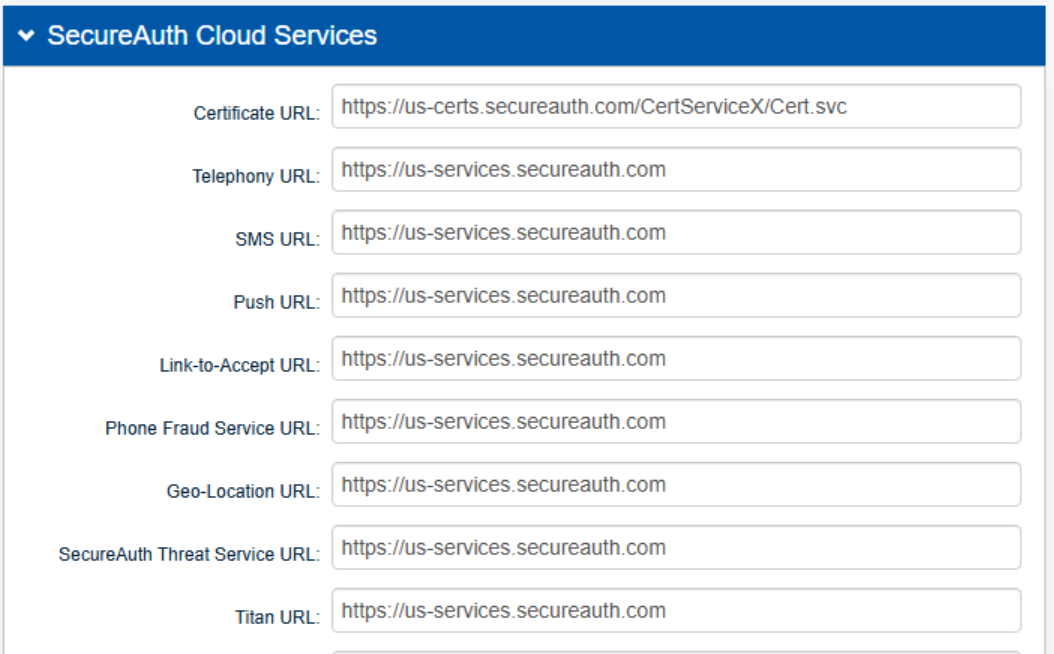Click the Phone Fraud Service URL label
The width and height of the screenshot is (1054, 654).
(x=212, y=428)
